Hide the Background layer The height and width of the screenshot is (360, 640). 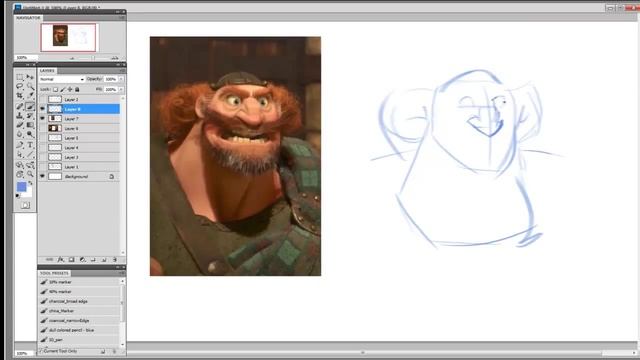pyautogui.click(x=42, y=176)
